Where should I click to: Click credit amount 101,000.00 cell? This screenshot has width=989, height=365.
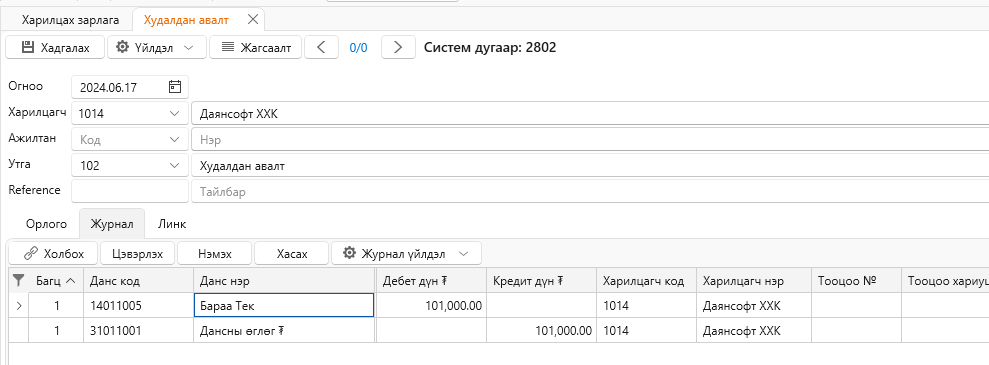[542, 330]
